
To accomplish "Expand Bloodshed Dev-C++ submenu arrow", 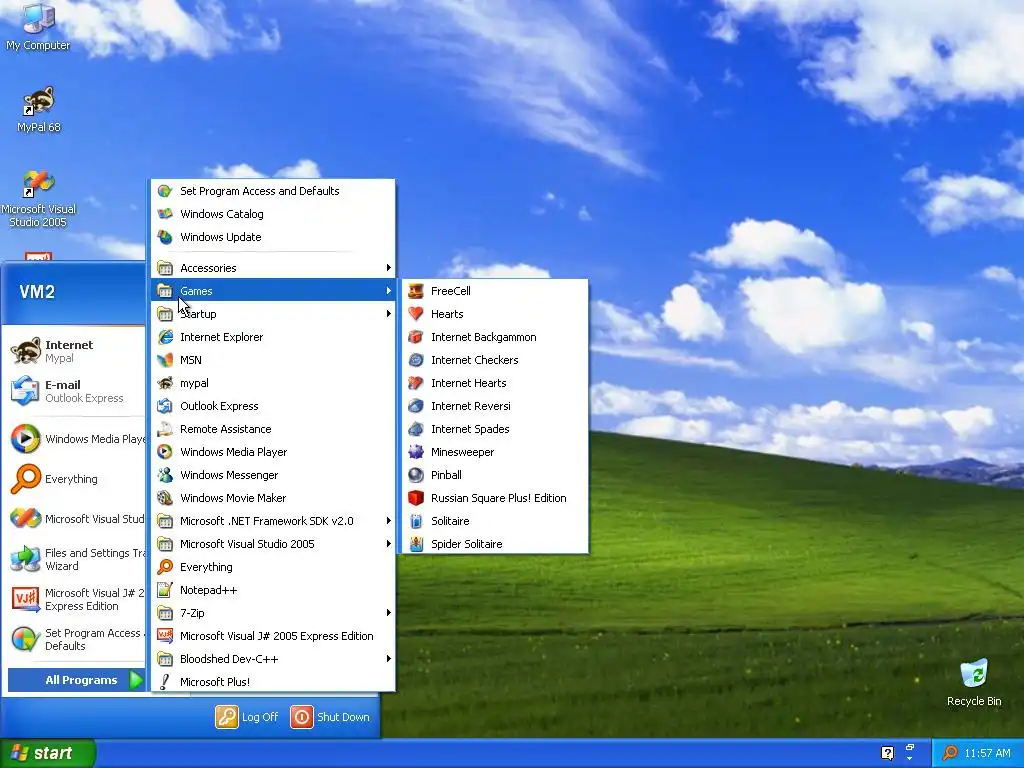I will [x=389, y=659].
